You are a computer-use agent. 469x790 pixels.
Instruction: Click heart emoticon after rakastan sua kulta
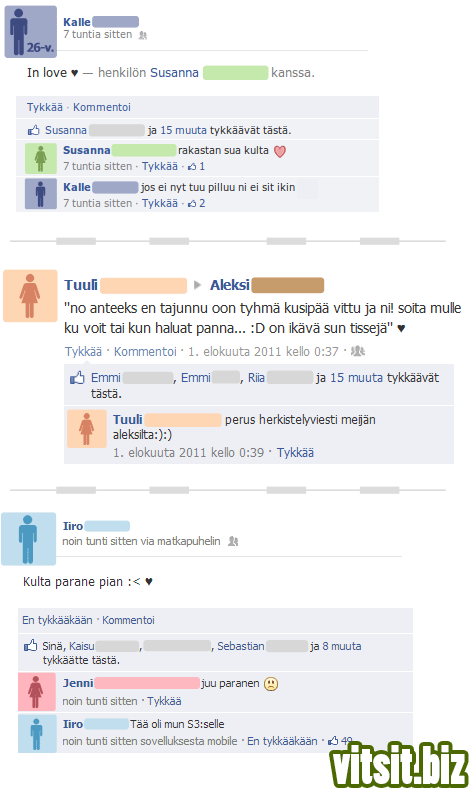point(280,151)
